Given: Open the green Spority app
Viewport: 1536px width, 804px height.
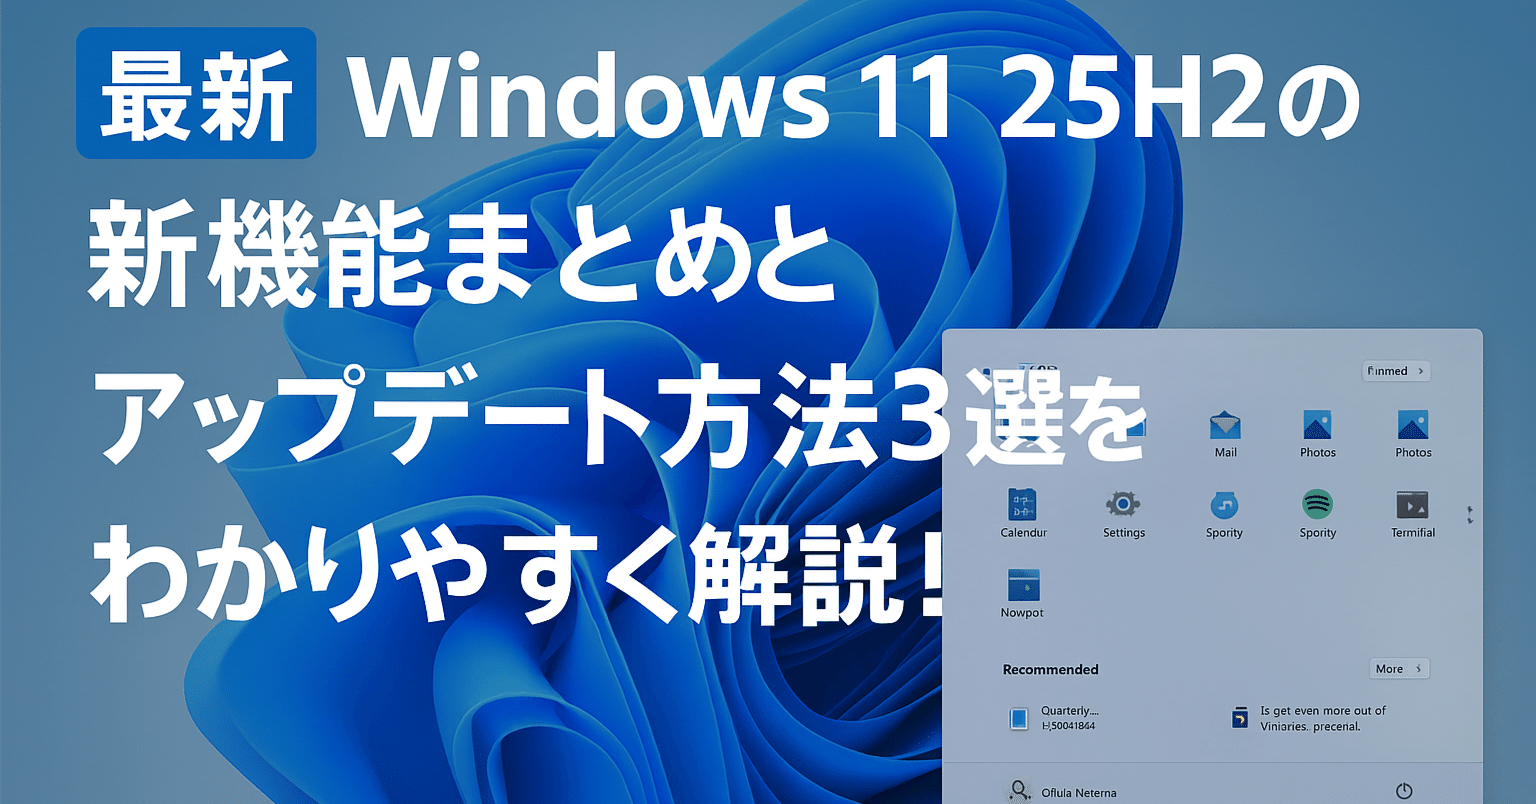Looking at the screenshot, I should coord(1318,514).
